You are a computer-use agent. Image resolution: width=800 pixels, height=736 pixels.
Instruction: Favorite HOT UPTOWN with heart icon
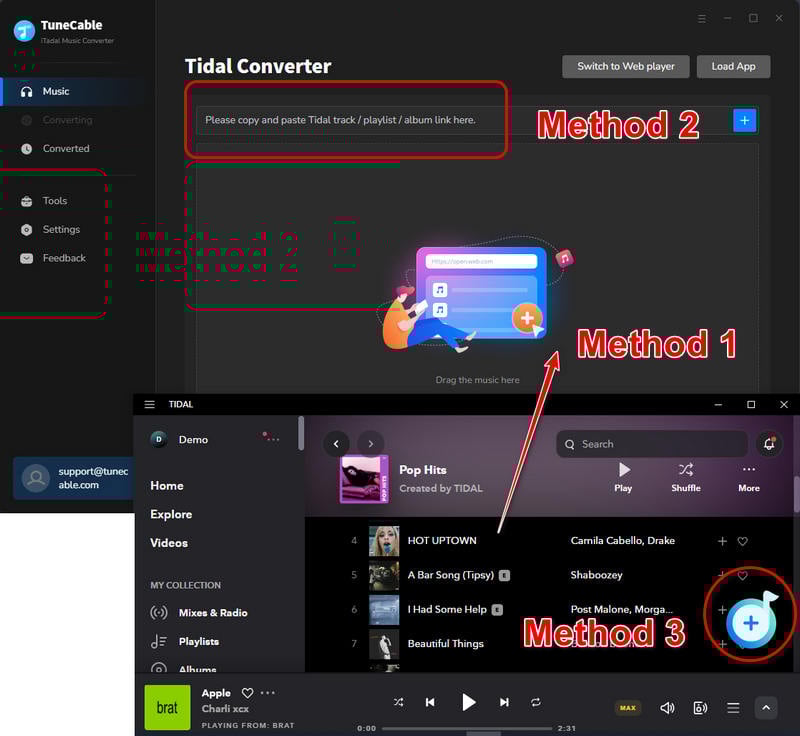tap(742, 541)
